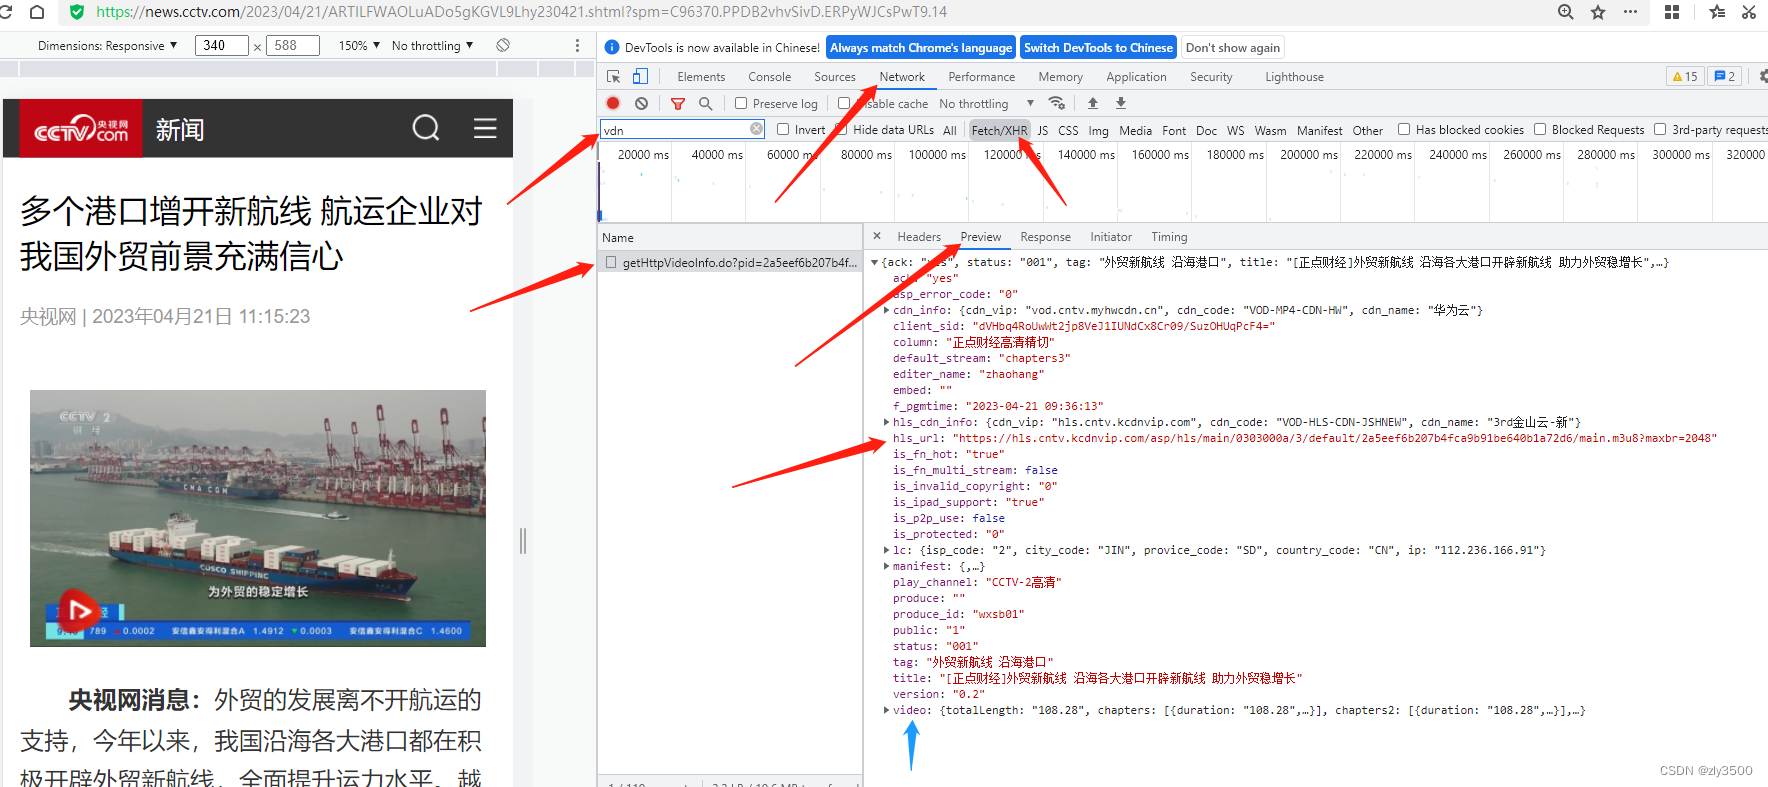
Task: Click the import HAR file upload icon
Action: [1093, 103]
